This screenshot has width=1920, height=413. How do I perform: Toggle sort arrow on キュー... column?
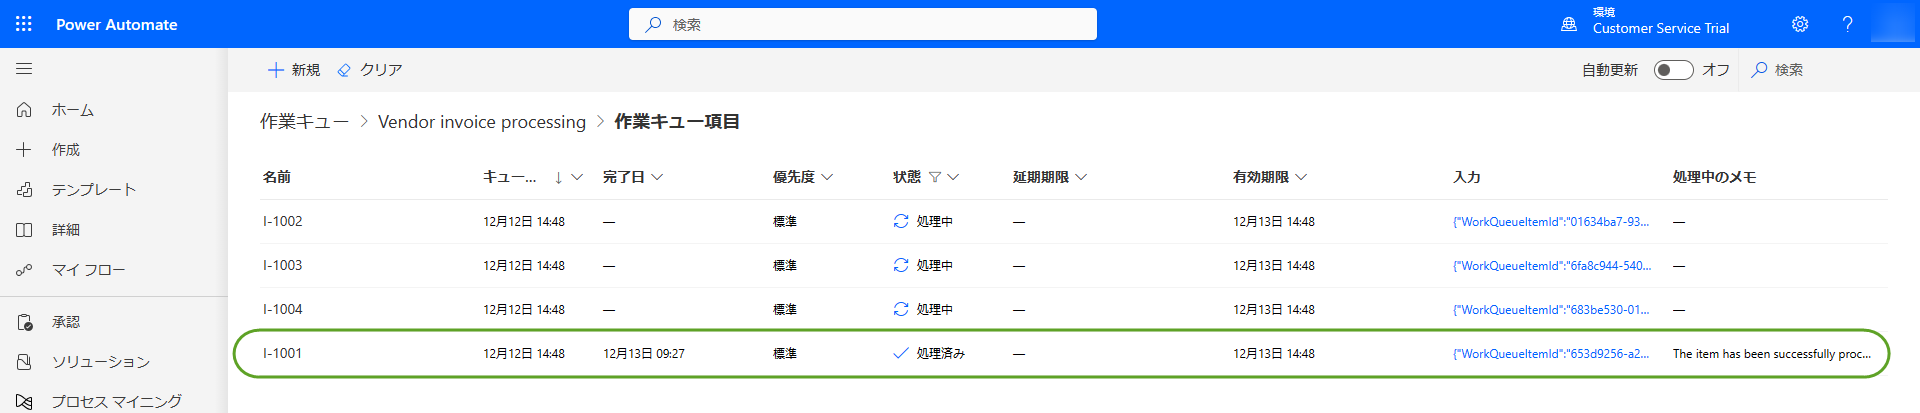tap(558, 177)
